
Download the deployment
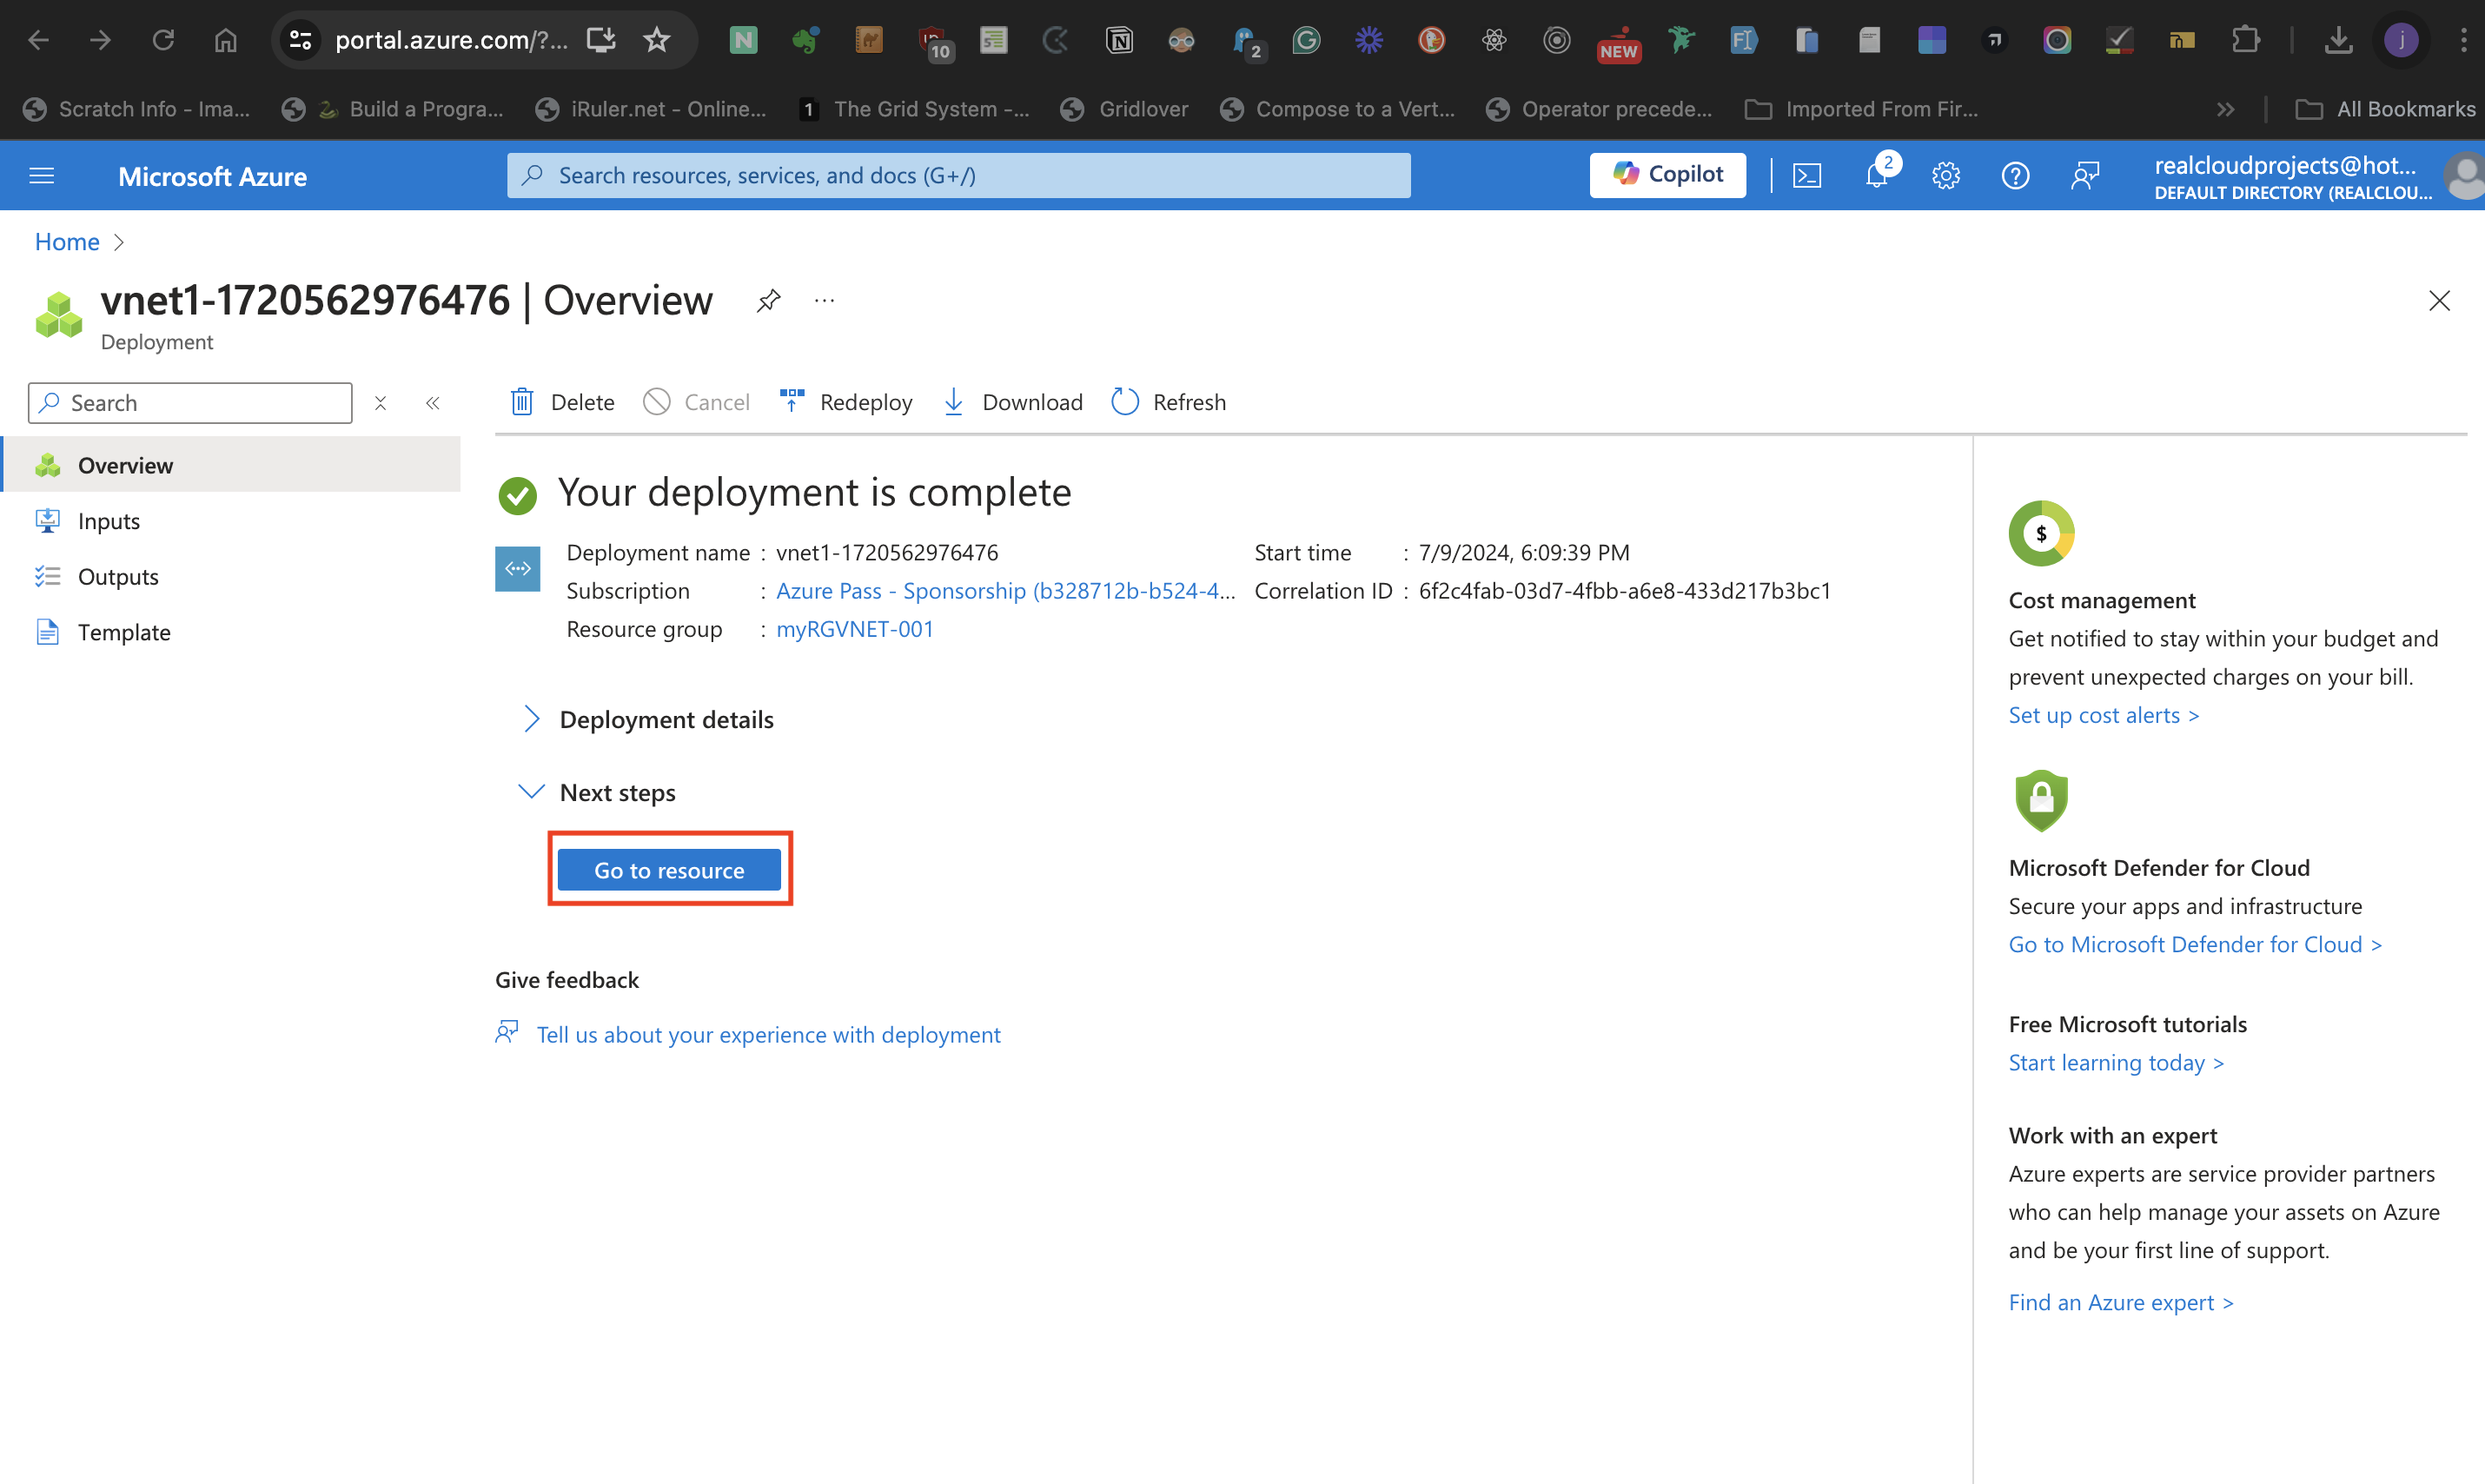click(x=1013, y=402)
